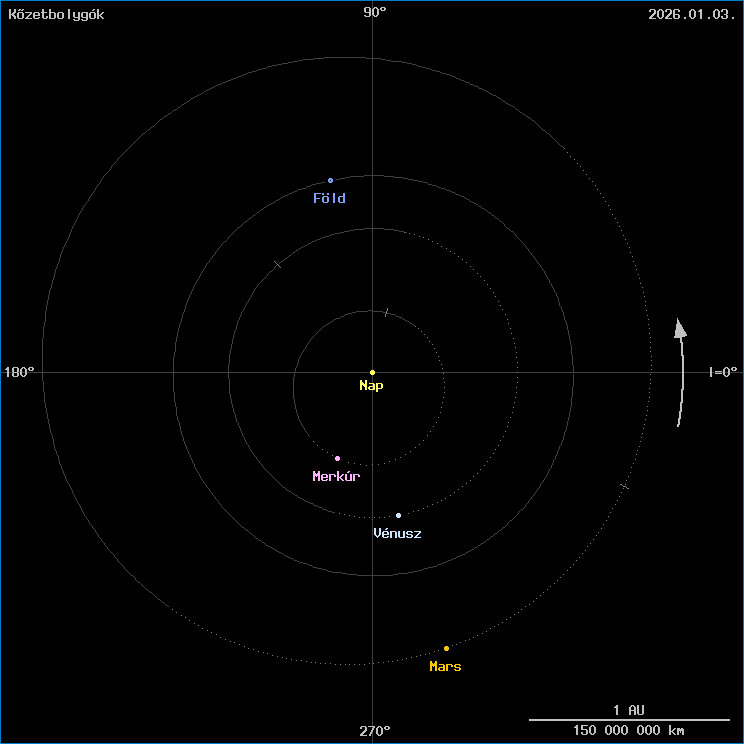Click the perihelion tick on Mars's orbit

tap(624, 486)
